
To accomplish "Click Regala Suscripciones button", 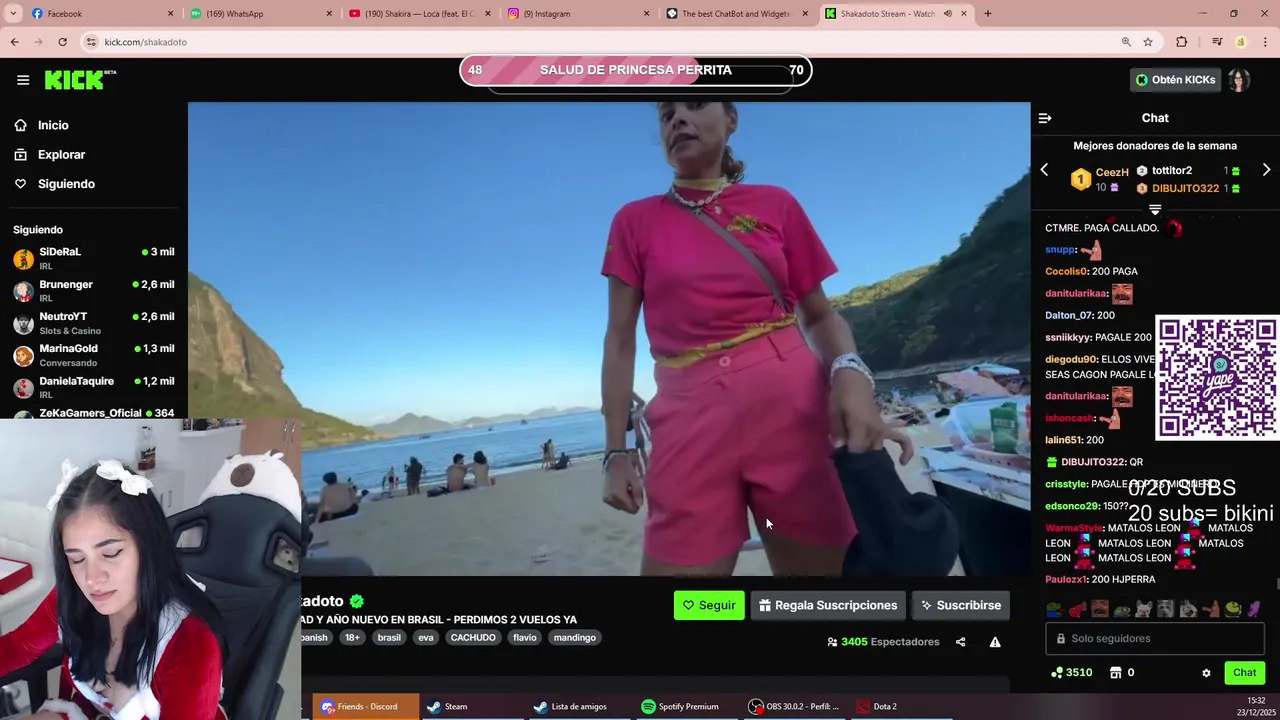I will [x=827, y=605].
